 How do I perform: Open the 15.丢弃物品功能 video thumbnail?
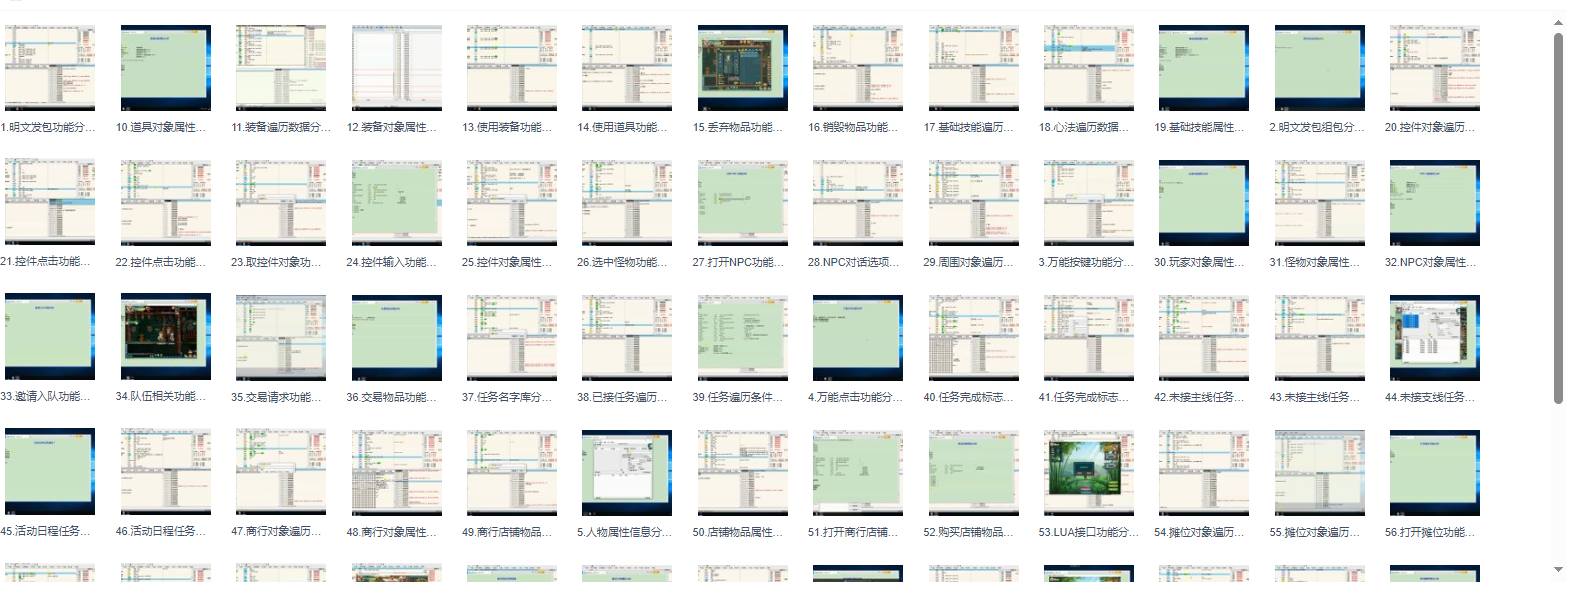(742, 68)
